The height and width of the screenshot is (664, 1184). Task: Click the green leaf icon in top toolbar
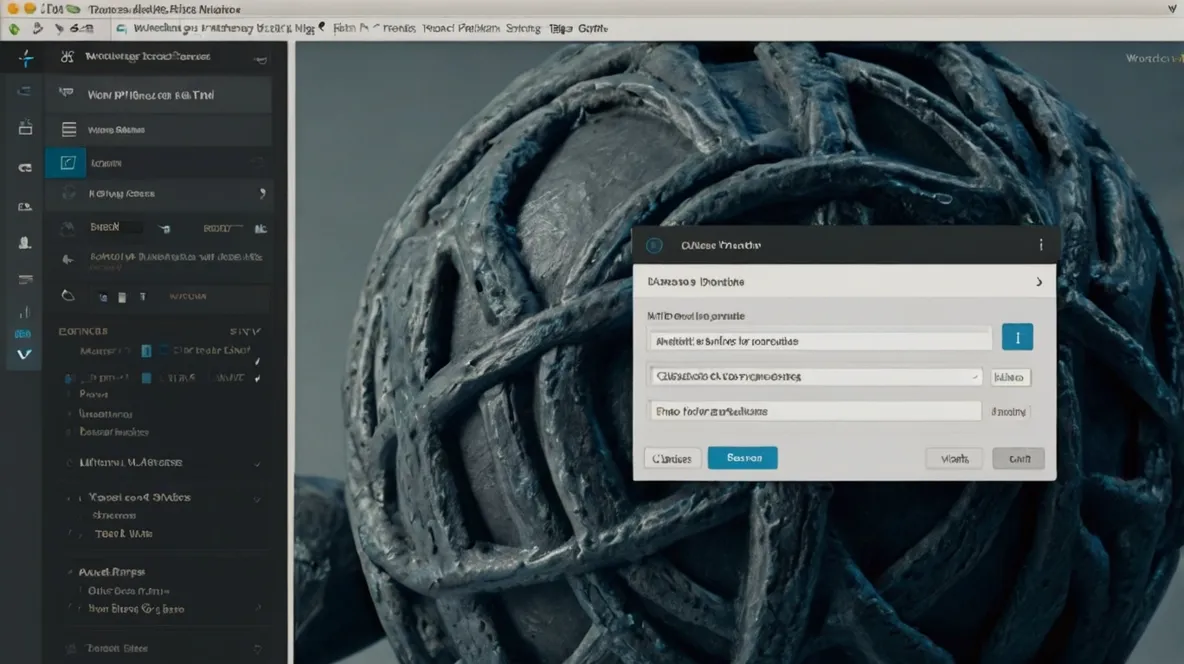14,29
